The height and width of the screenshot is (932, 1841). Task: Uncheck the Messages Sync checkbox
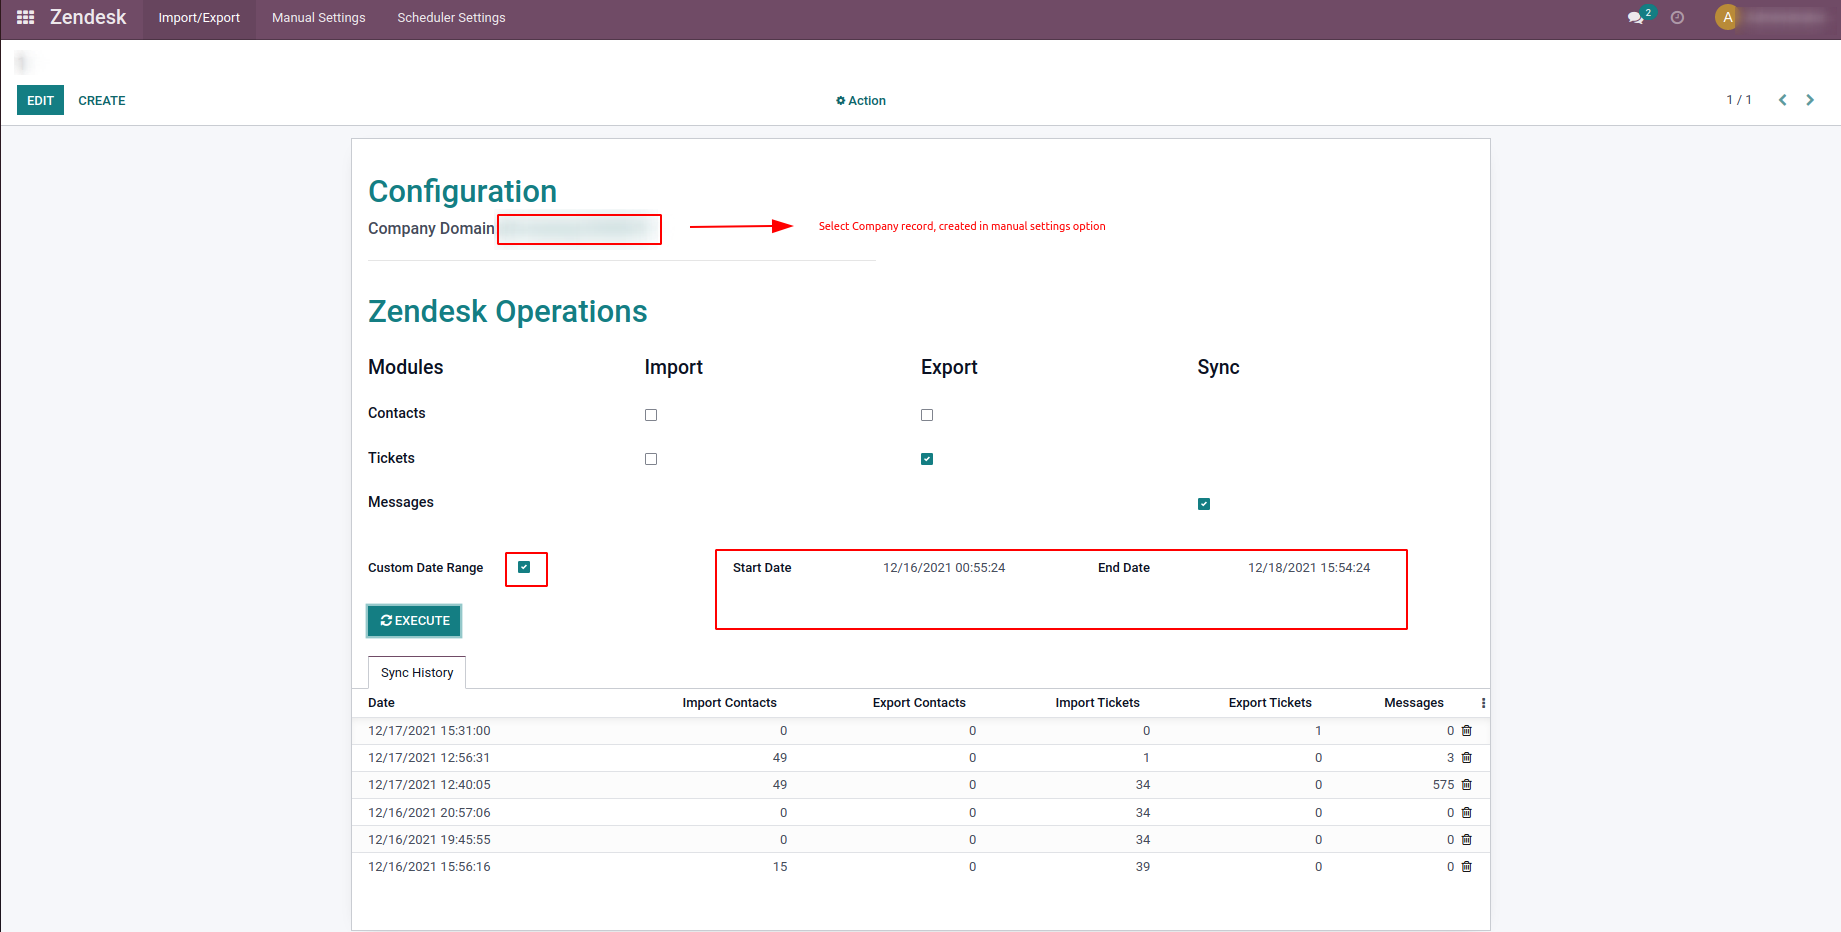(x=1204, y=504)
